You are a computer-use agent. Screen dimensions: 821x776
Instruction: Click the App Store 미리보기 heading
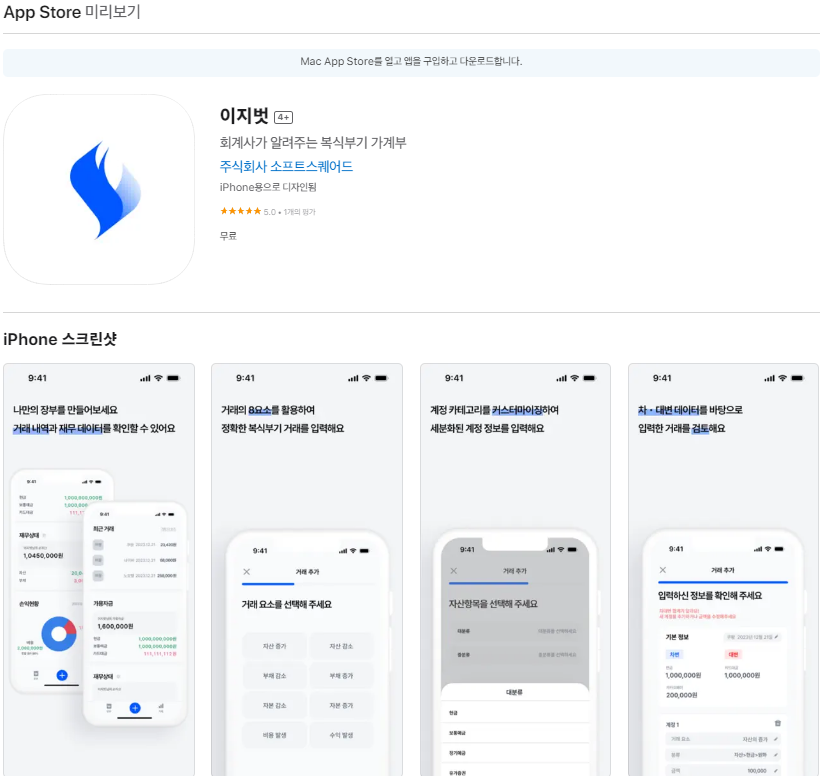[x=72, y=12]
